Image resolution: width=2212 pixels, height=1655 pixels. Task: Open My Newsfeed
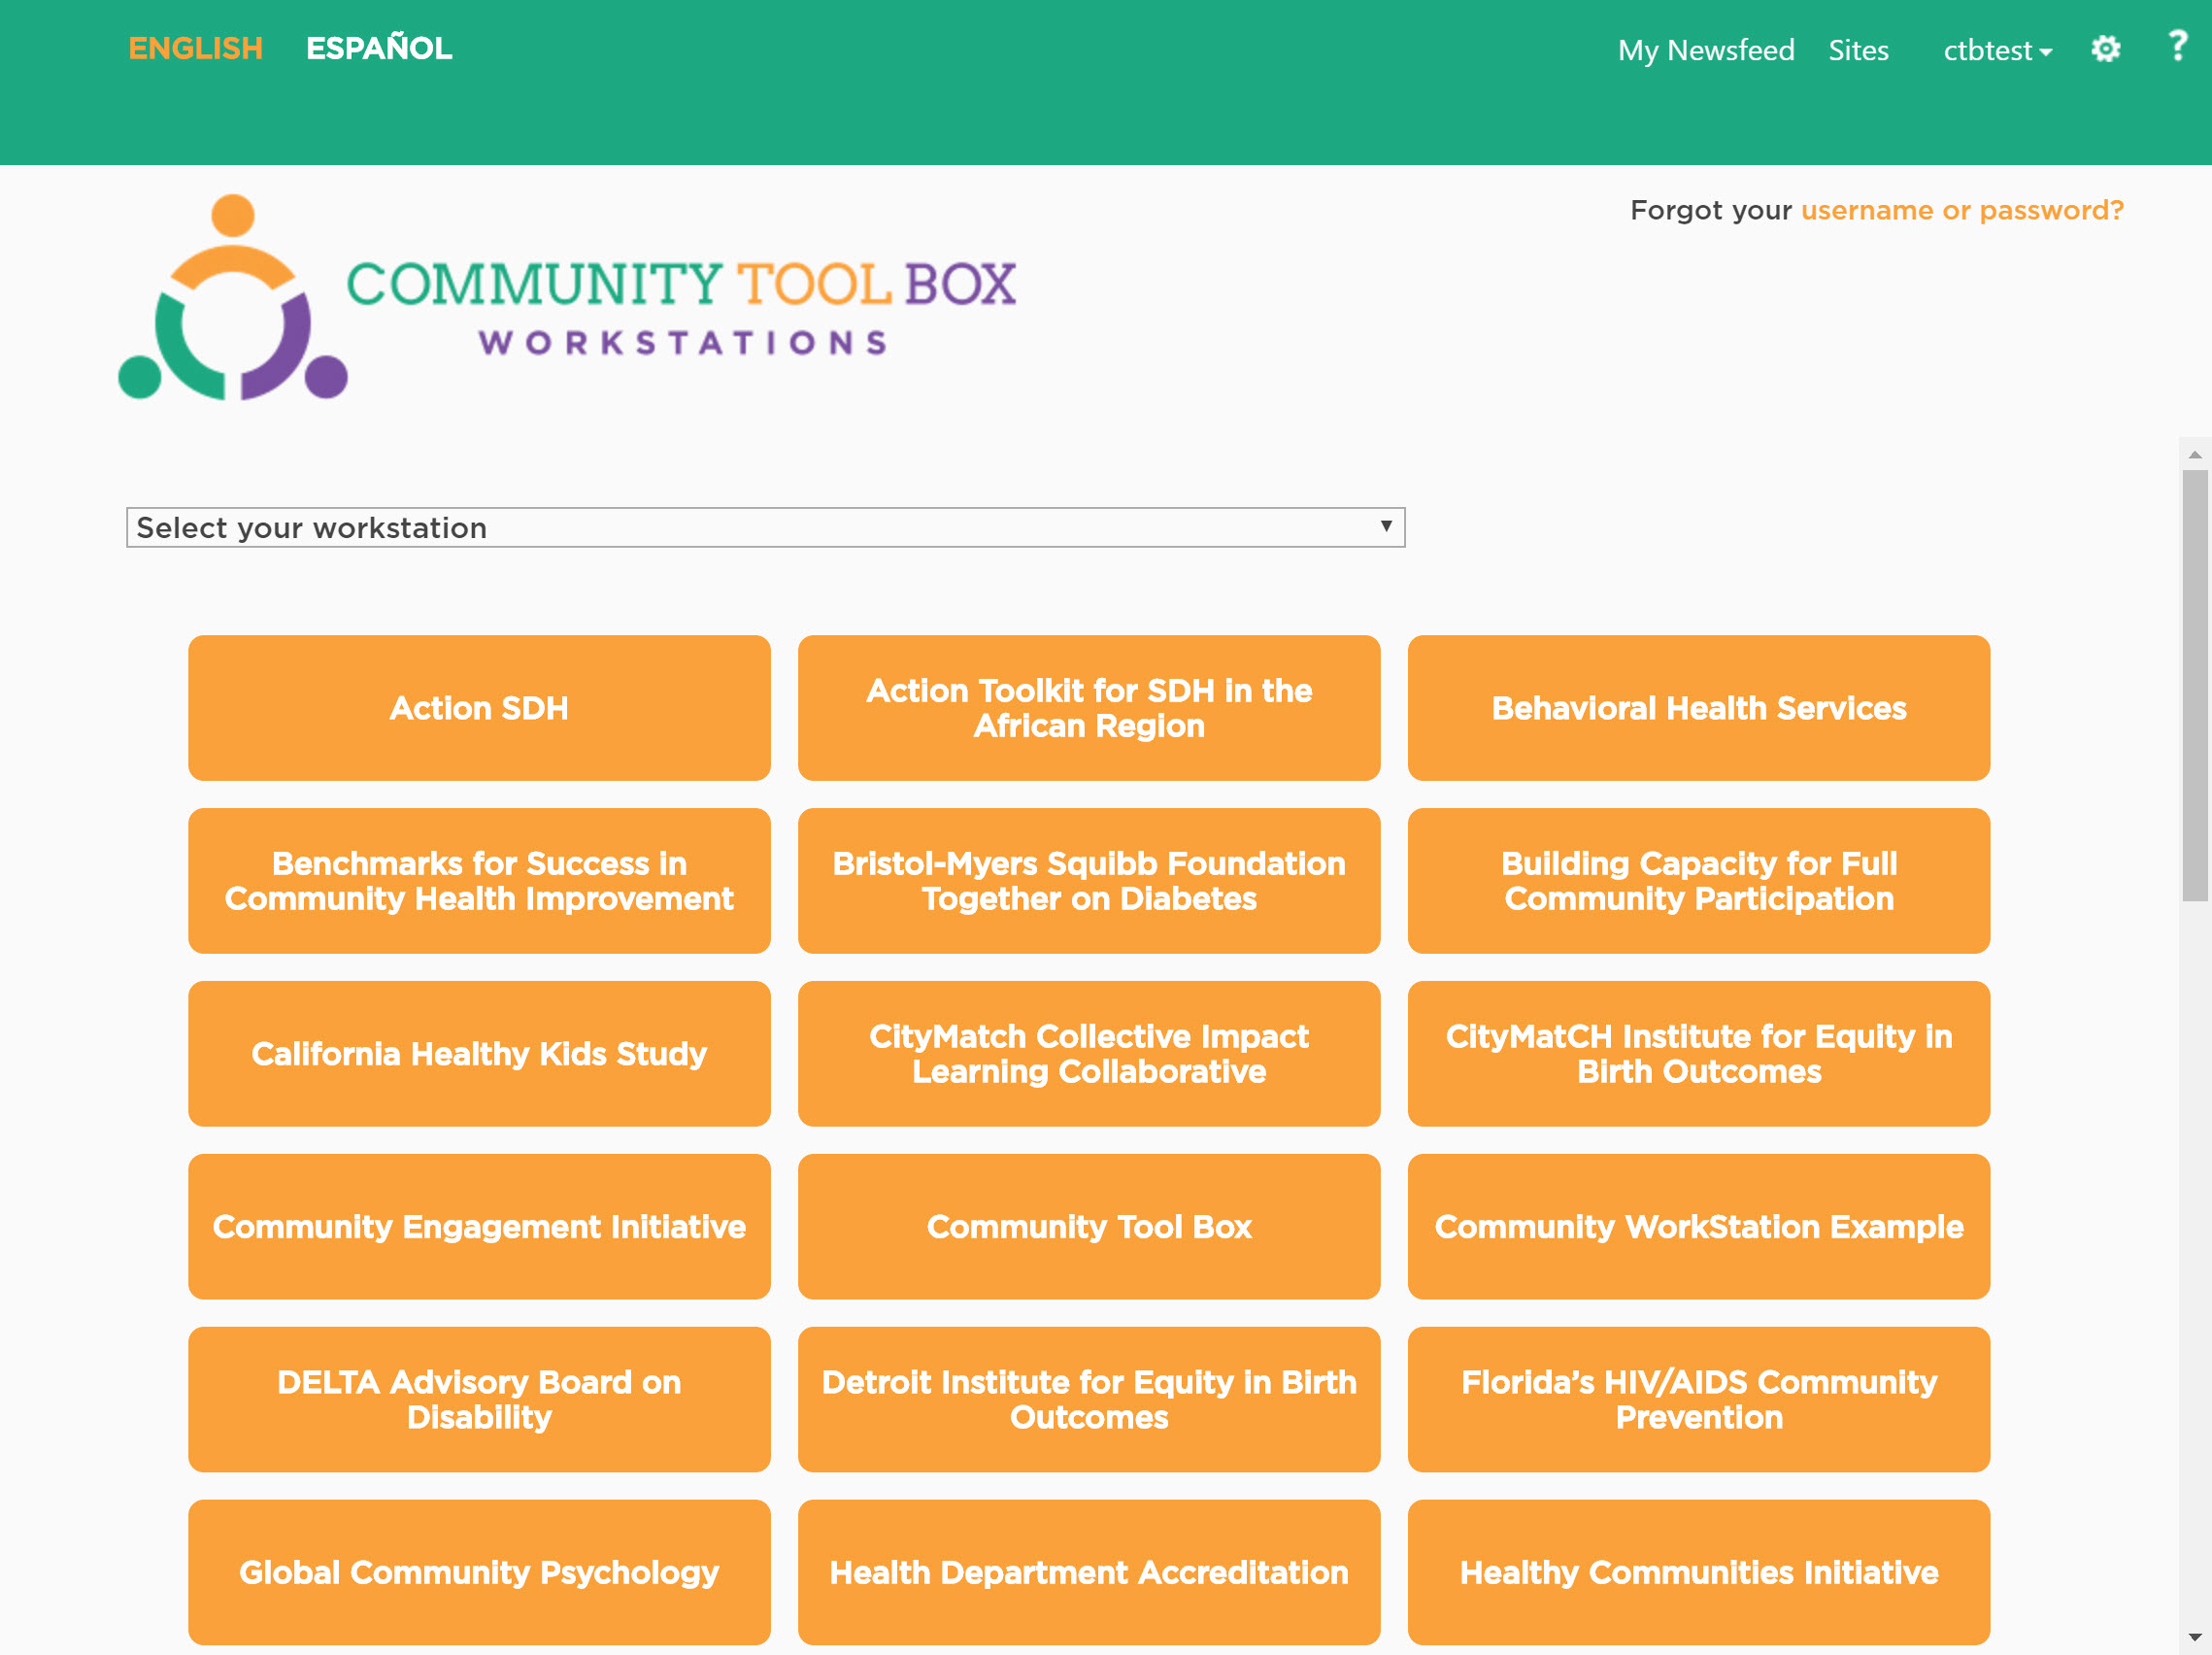pos(1706,50)
